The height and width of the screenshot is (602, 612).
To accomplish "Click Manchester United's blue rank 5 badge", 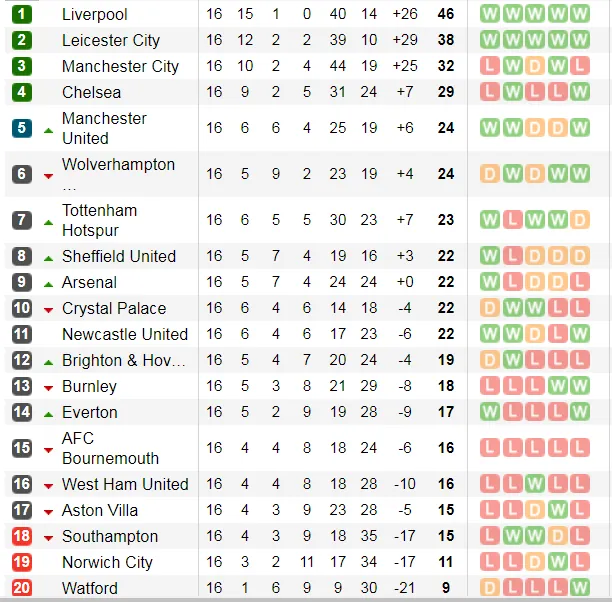I will (x=21, y=128).
